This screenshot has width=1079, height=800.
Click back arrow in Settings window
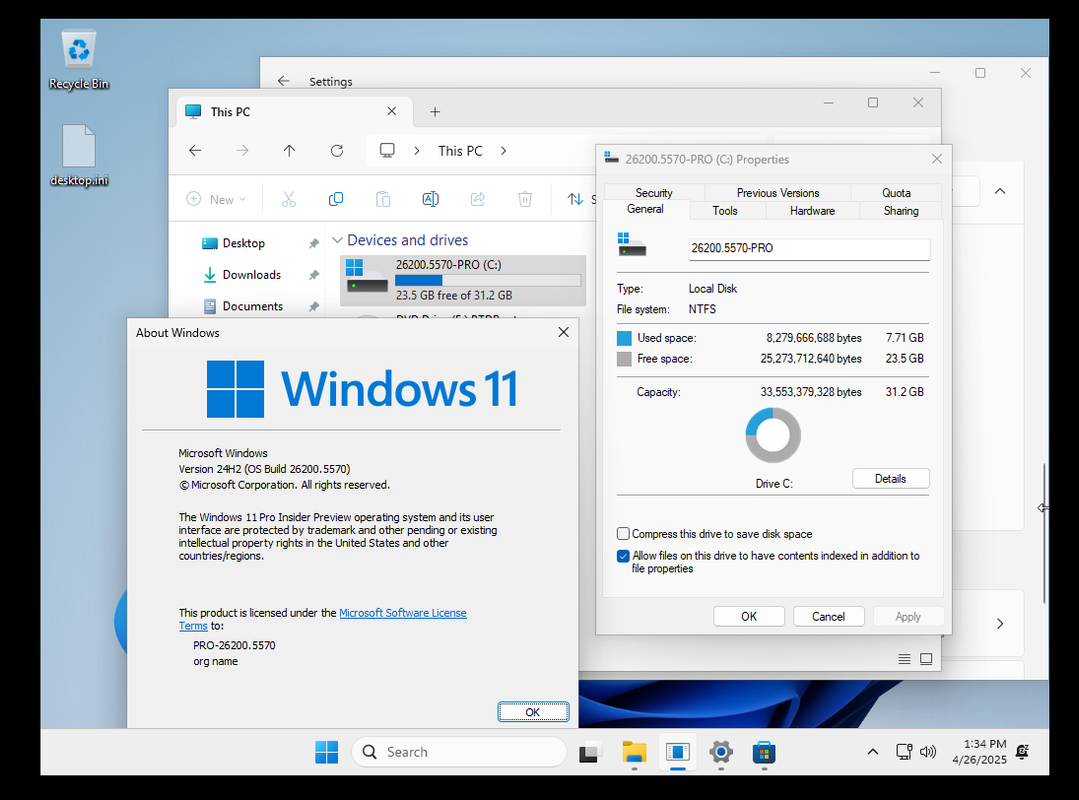284,81
